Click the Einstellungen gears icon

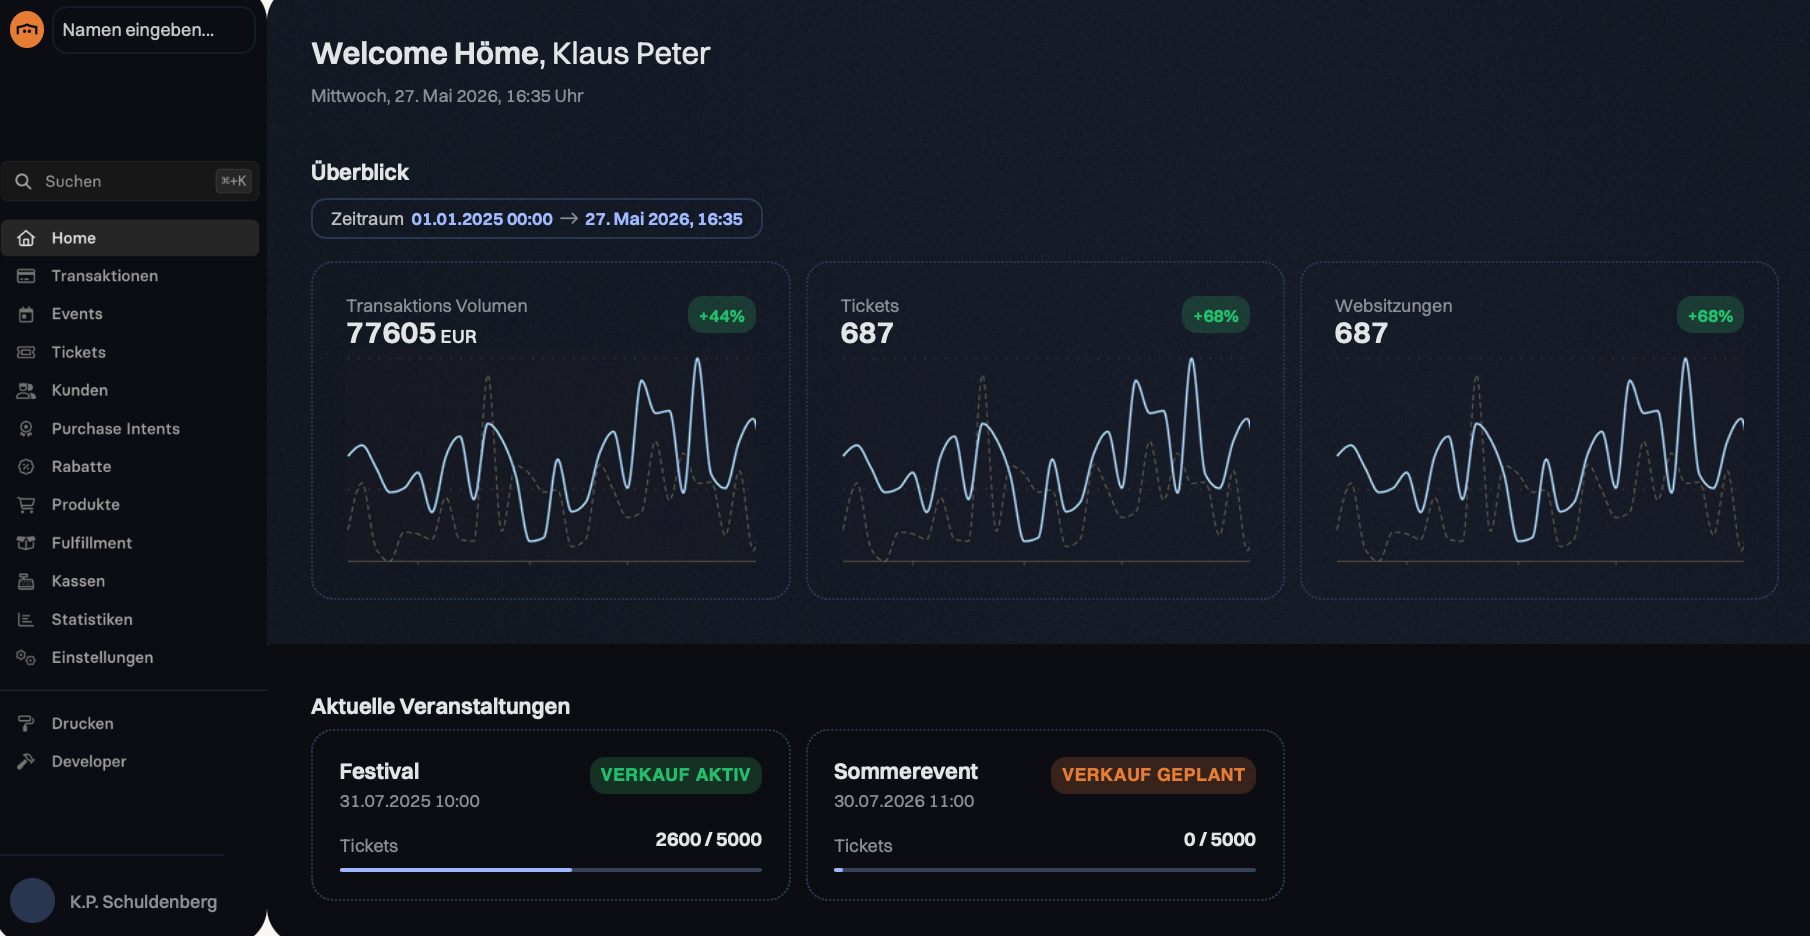(x=26, y=657)
